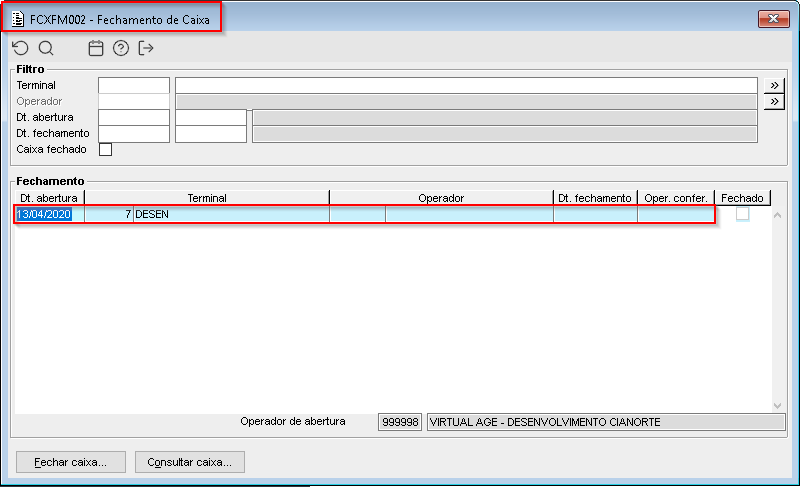Image resolution: width=800 pixels, height=487 pixels.
Task: Close the Fechamento de Caixa window
Action: point(773,19)
